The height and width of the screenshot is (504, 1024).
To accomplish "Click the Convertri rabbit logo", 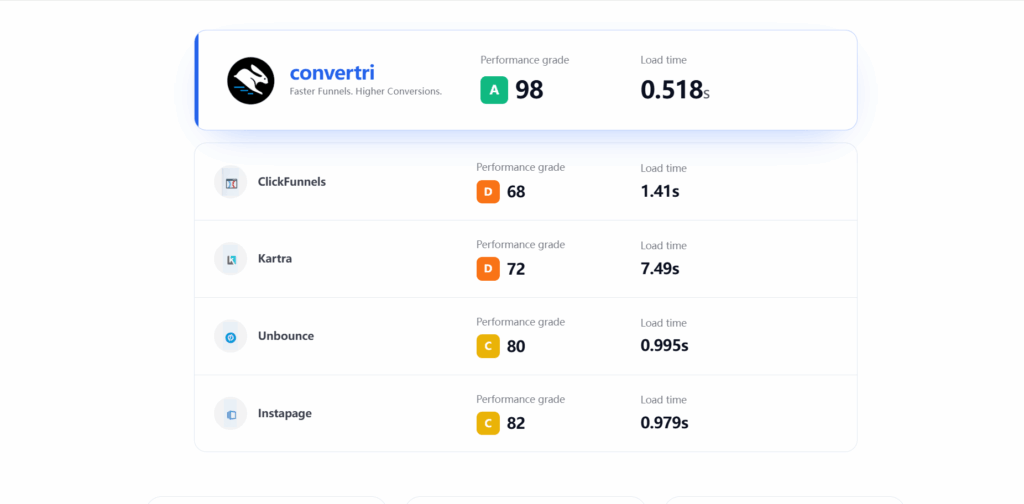I will tap(251, 80).
